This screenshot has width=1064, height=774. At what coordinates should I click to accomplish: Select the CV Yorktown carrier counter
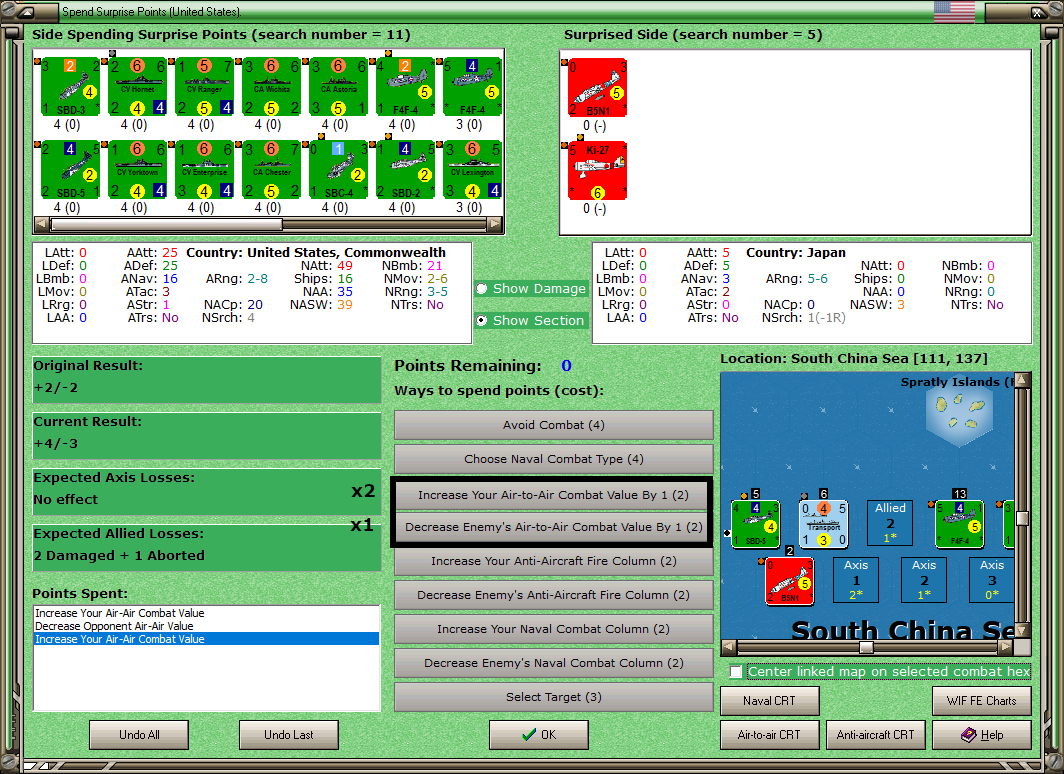click(x=138, y=170)
